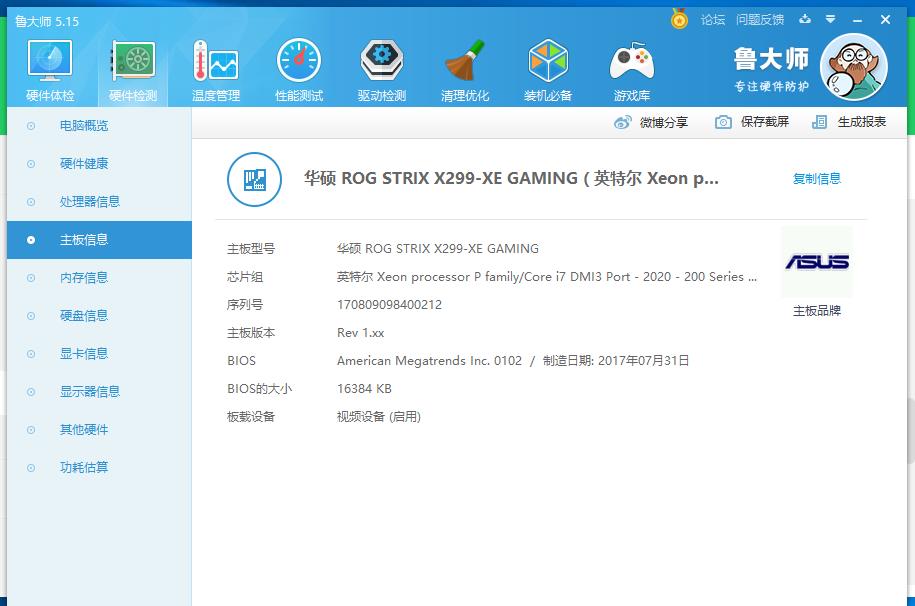Open the main menu dropdown arrow in title bar
Viewport: 915px width, 606px height.
tap(830, 19)
